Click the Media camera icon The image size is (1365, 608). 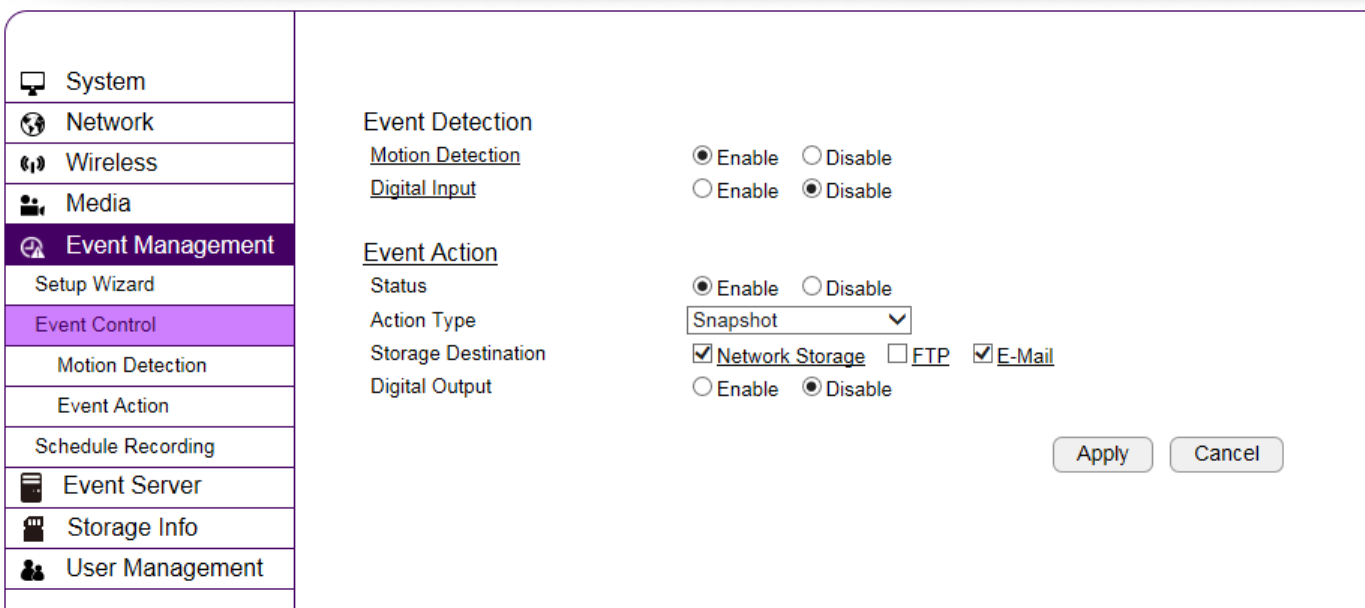[x=33, y=205]
